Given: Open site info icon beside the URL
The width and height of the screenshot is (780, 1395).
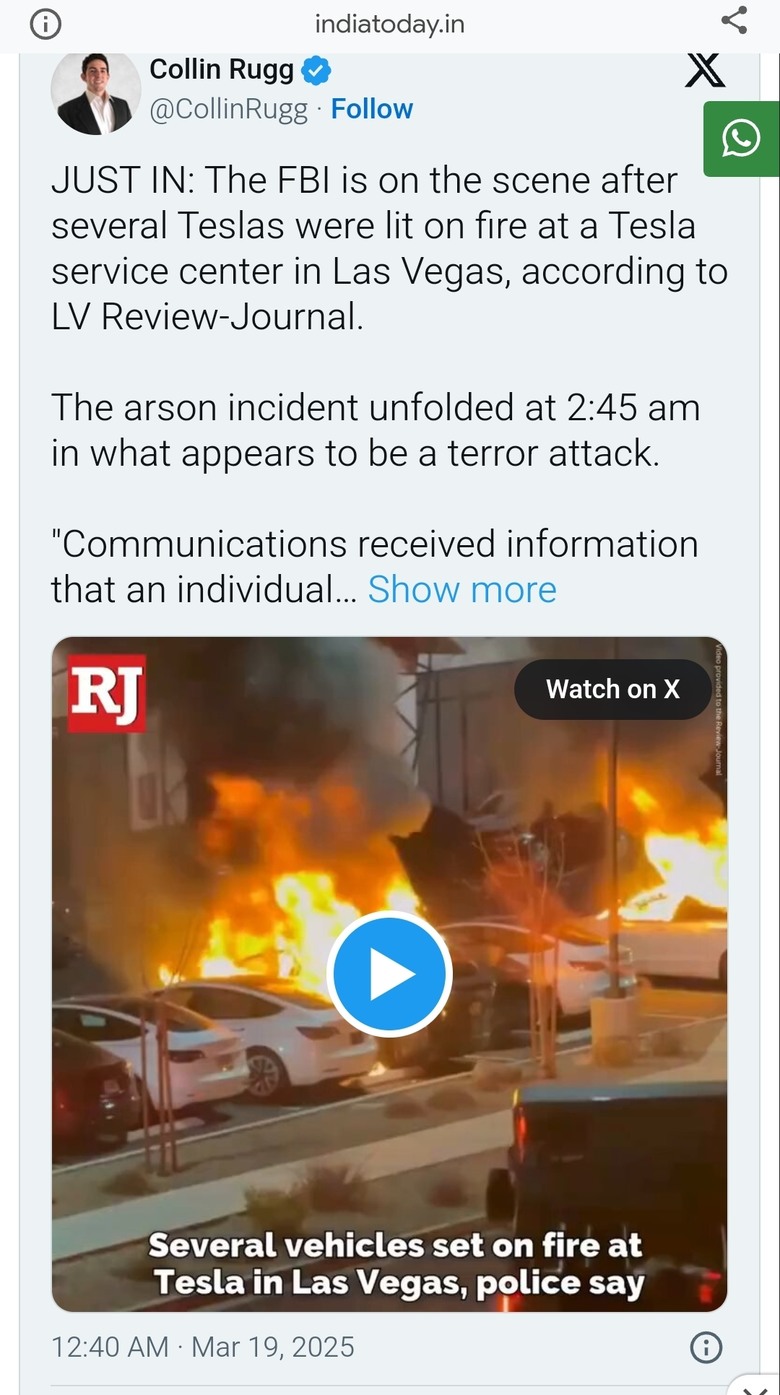Looking at the screenshot, I should pyautogui.click(x=45, y=24).
